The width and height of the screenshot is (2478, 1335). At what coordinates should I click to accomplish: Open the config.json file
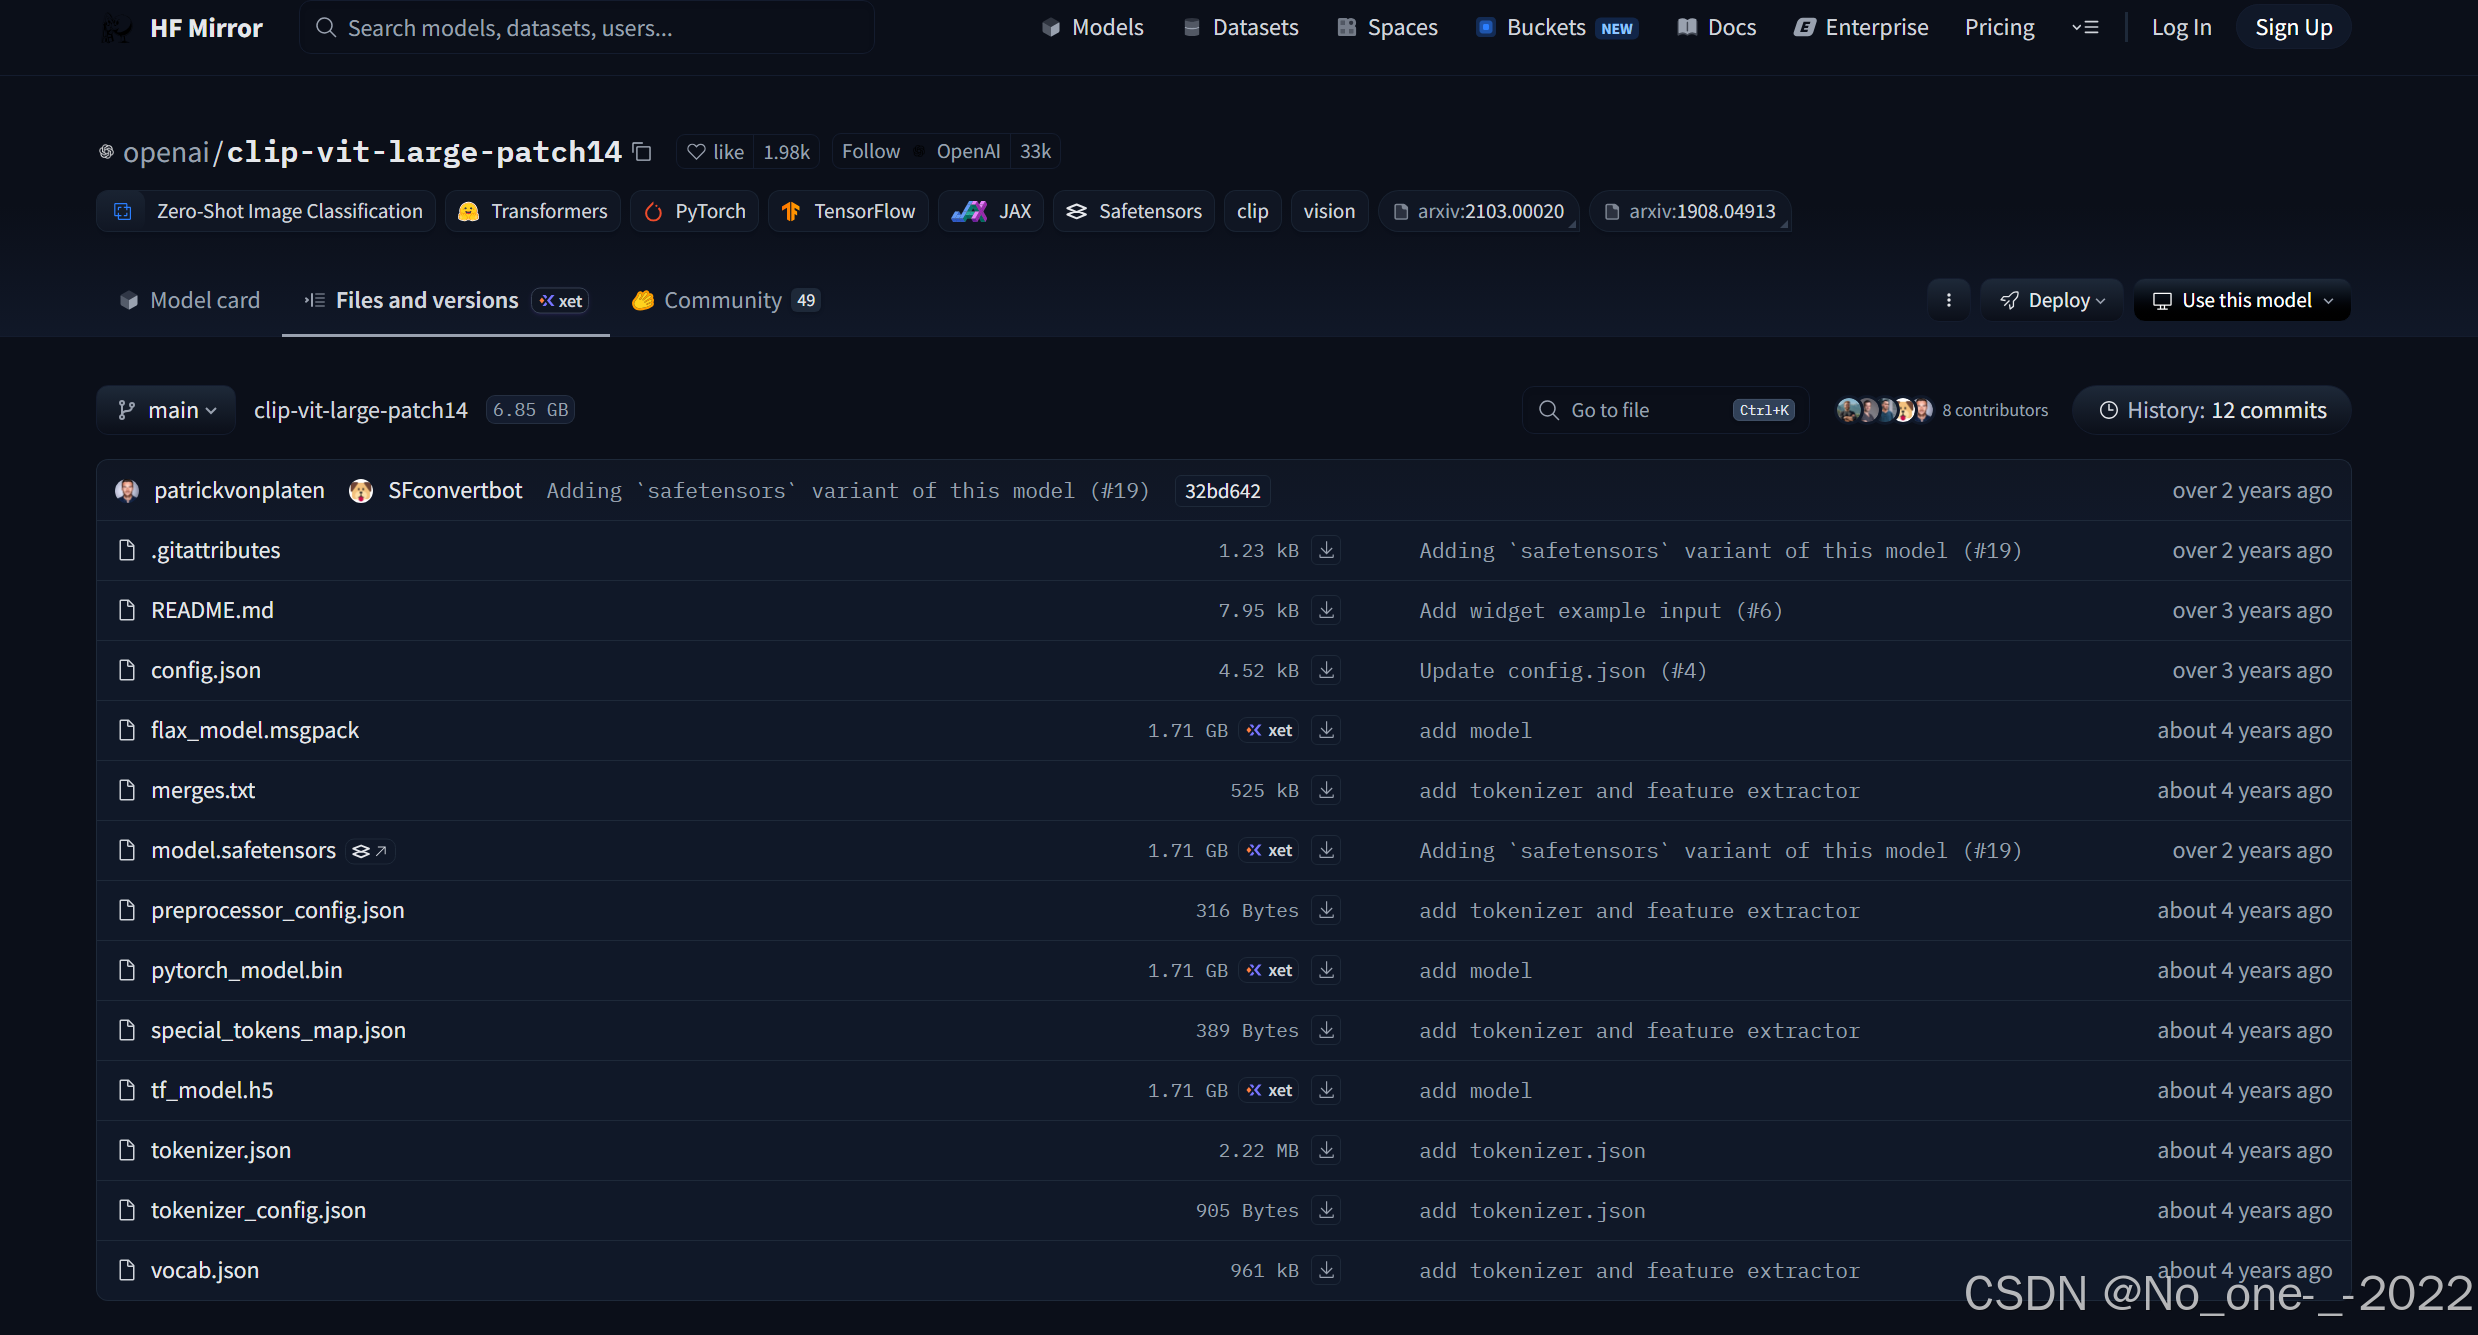tap(206, 670)
